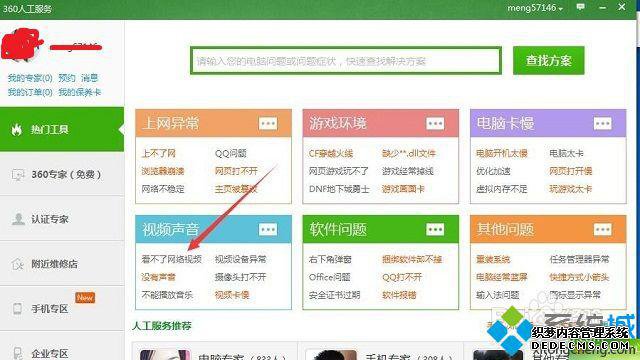Open more options for 上网异常 category
The width and height of the screenshot is (640, 360).
coord(268,123)
